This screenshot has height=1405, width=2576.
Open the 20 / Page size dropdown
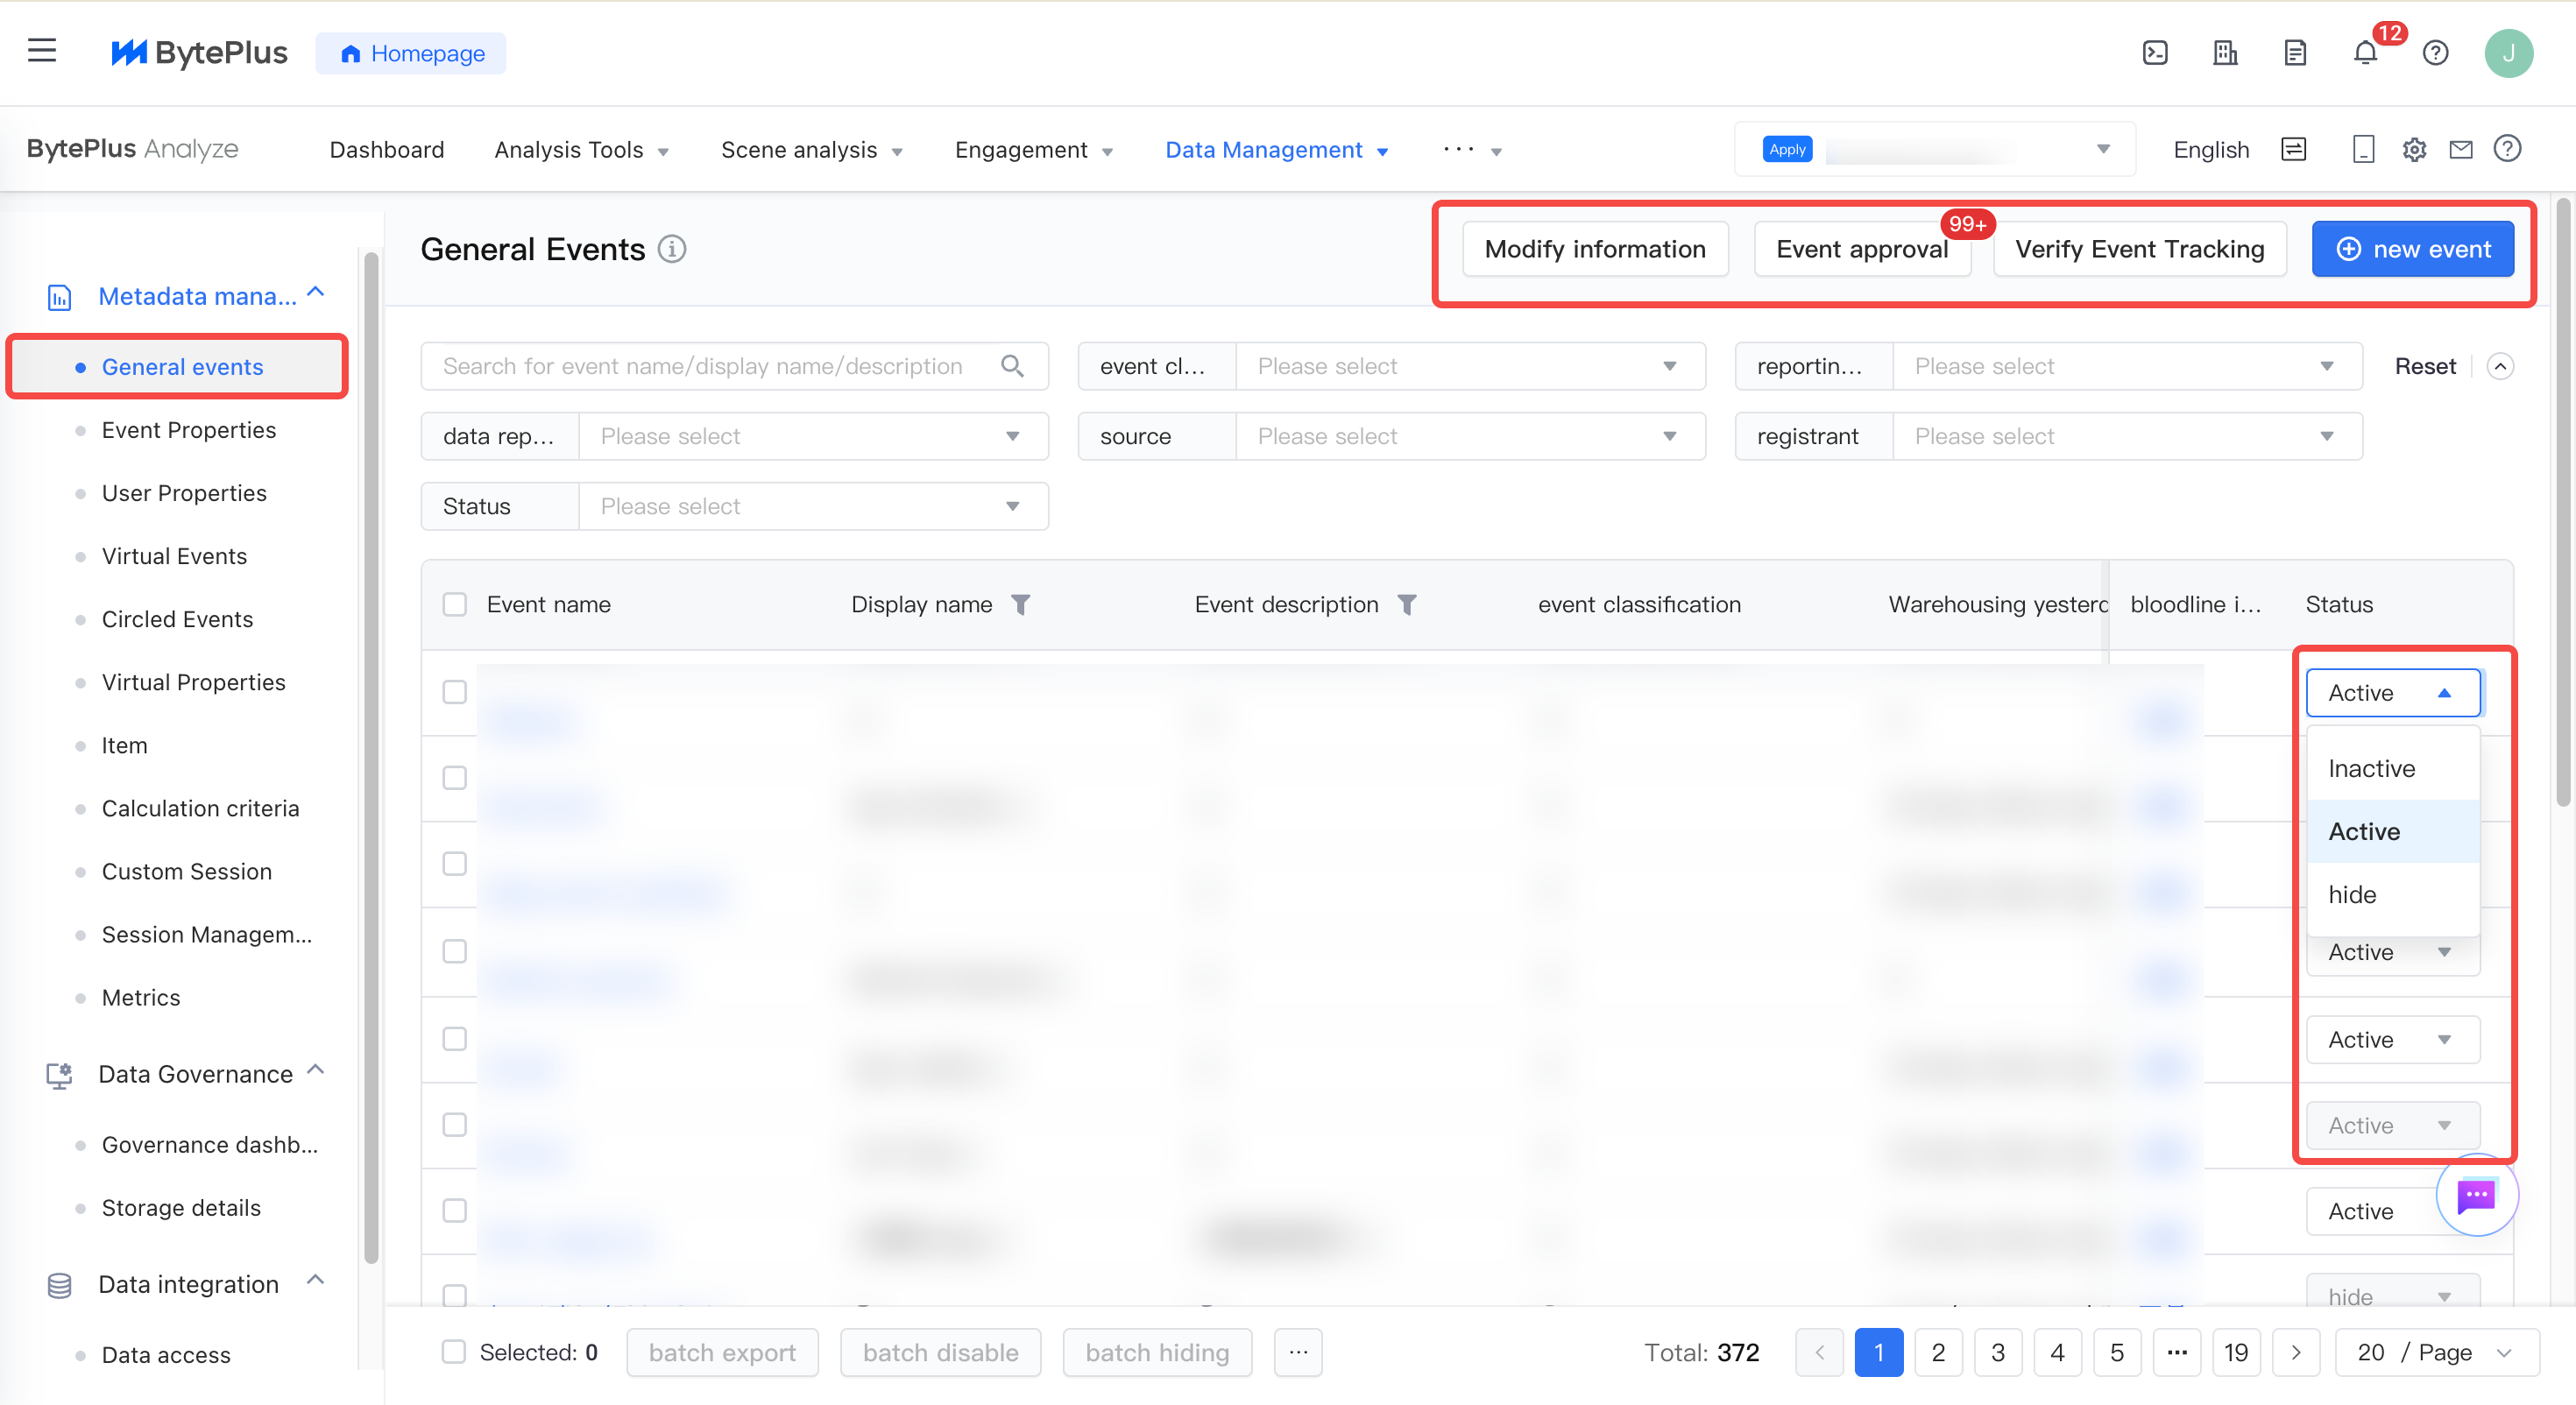pos(2437,1353)
